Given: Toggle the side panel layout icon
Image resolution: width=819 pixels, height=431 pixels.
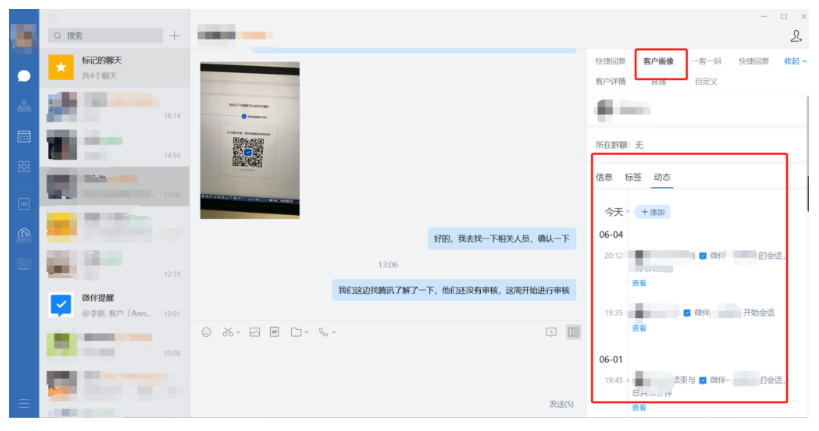Looking at the screenshot, I should pos(574,332).
